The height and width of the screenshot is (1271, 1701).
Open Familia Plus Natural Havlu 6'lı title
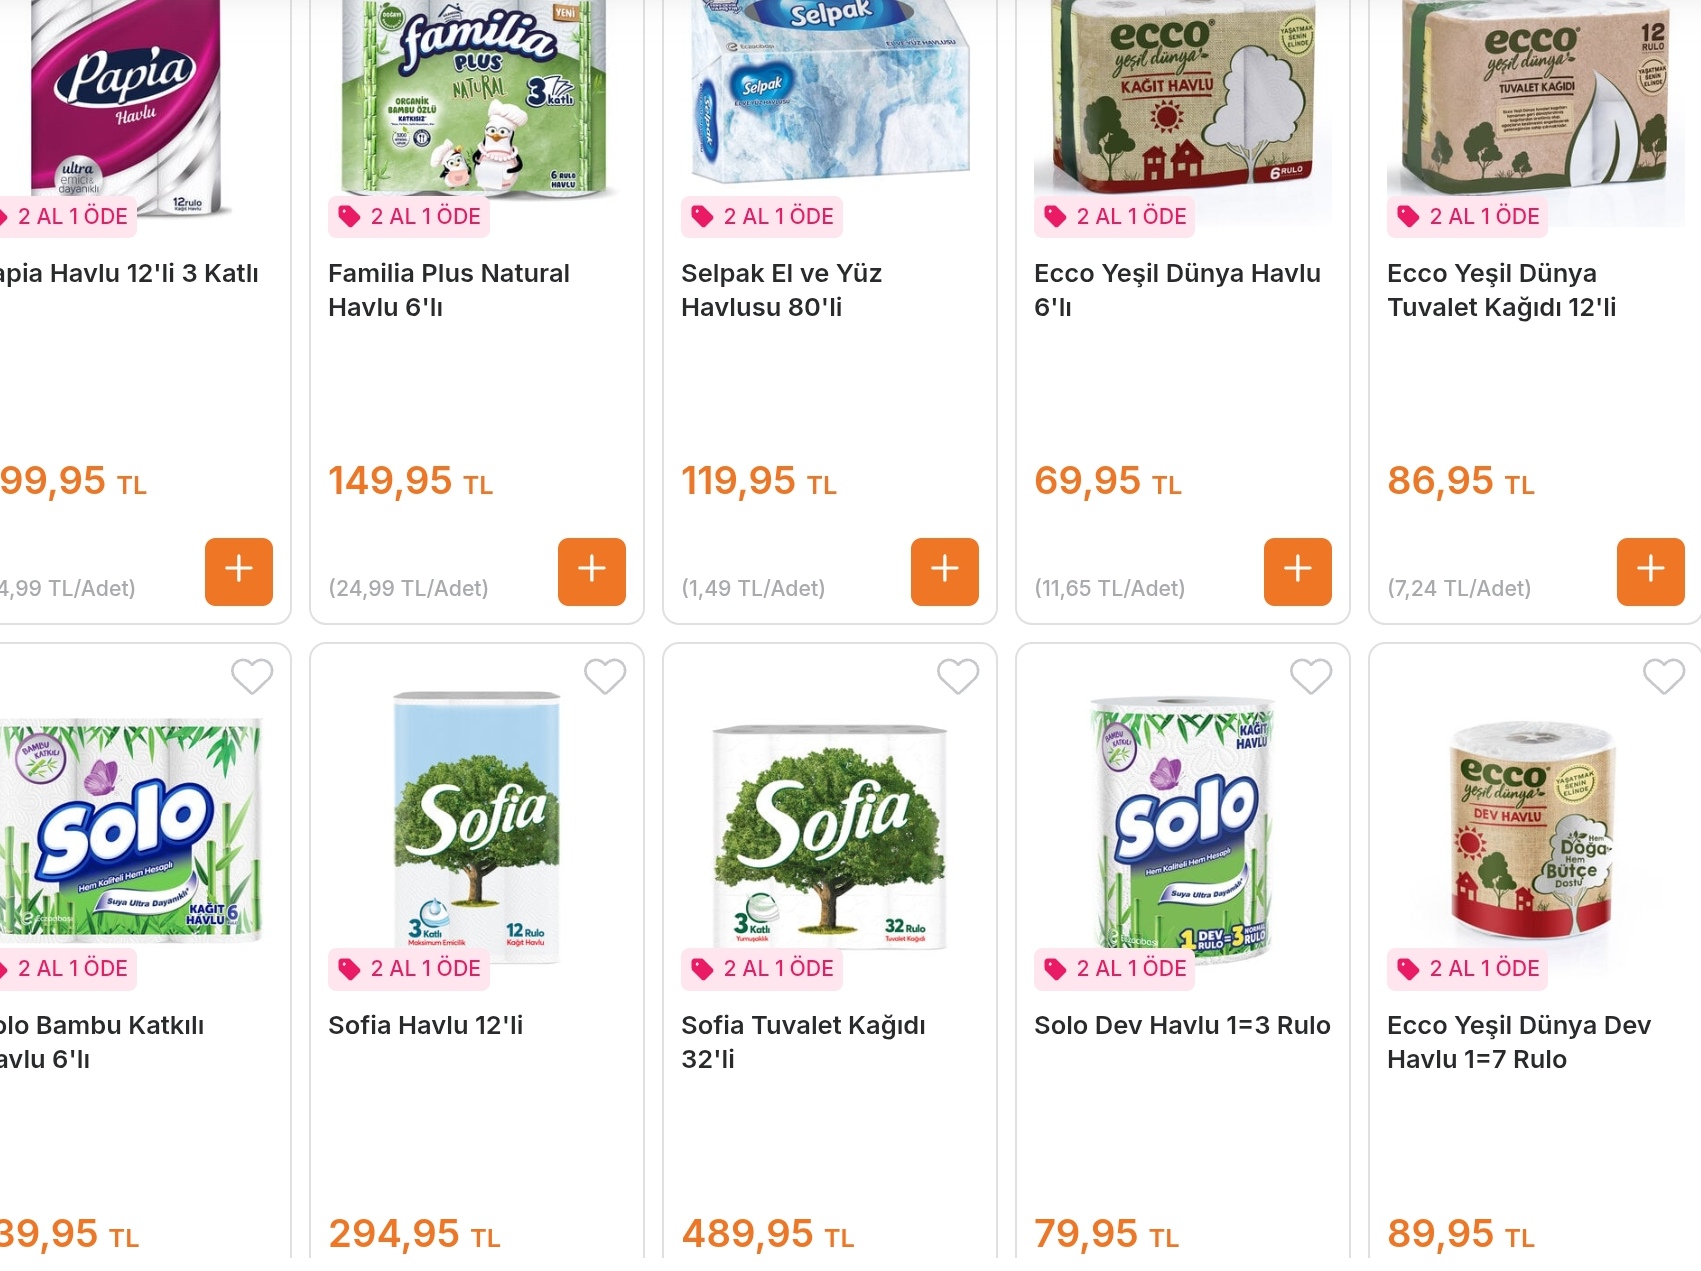(448, 290)
